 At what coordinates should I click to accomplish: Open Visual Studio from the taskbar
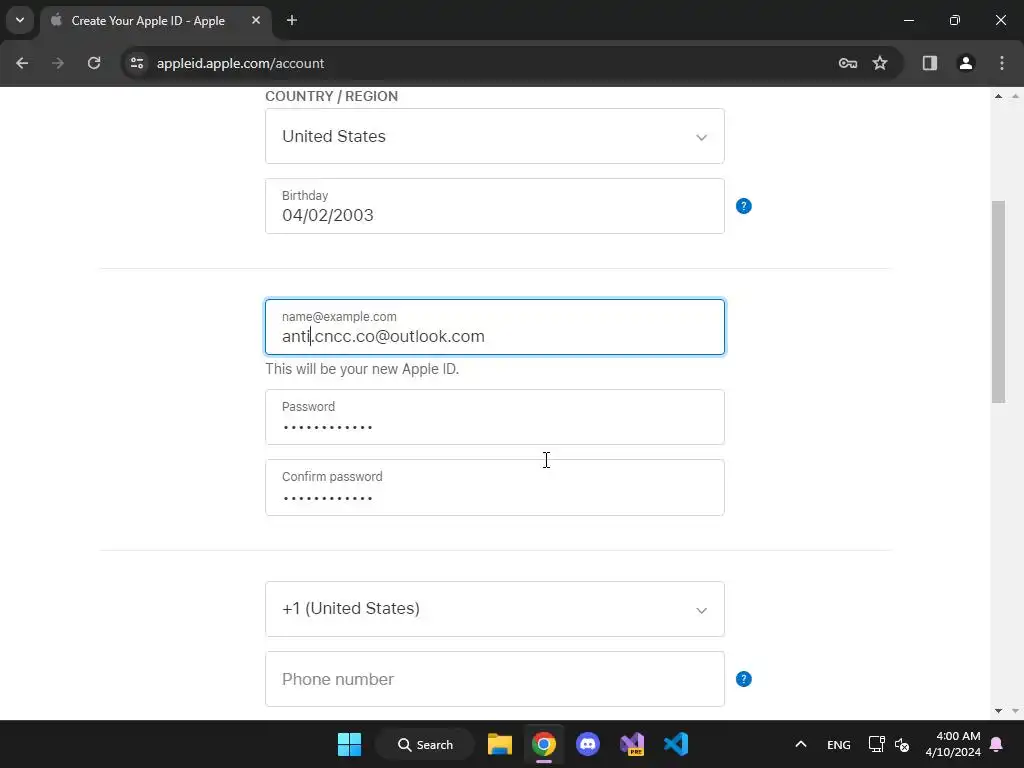tap(632, 744)
